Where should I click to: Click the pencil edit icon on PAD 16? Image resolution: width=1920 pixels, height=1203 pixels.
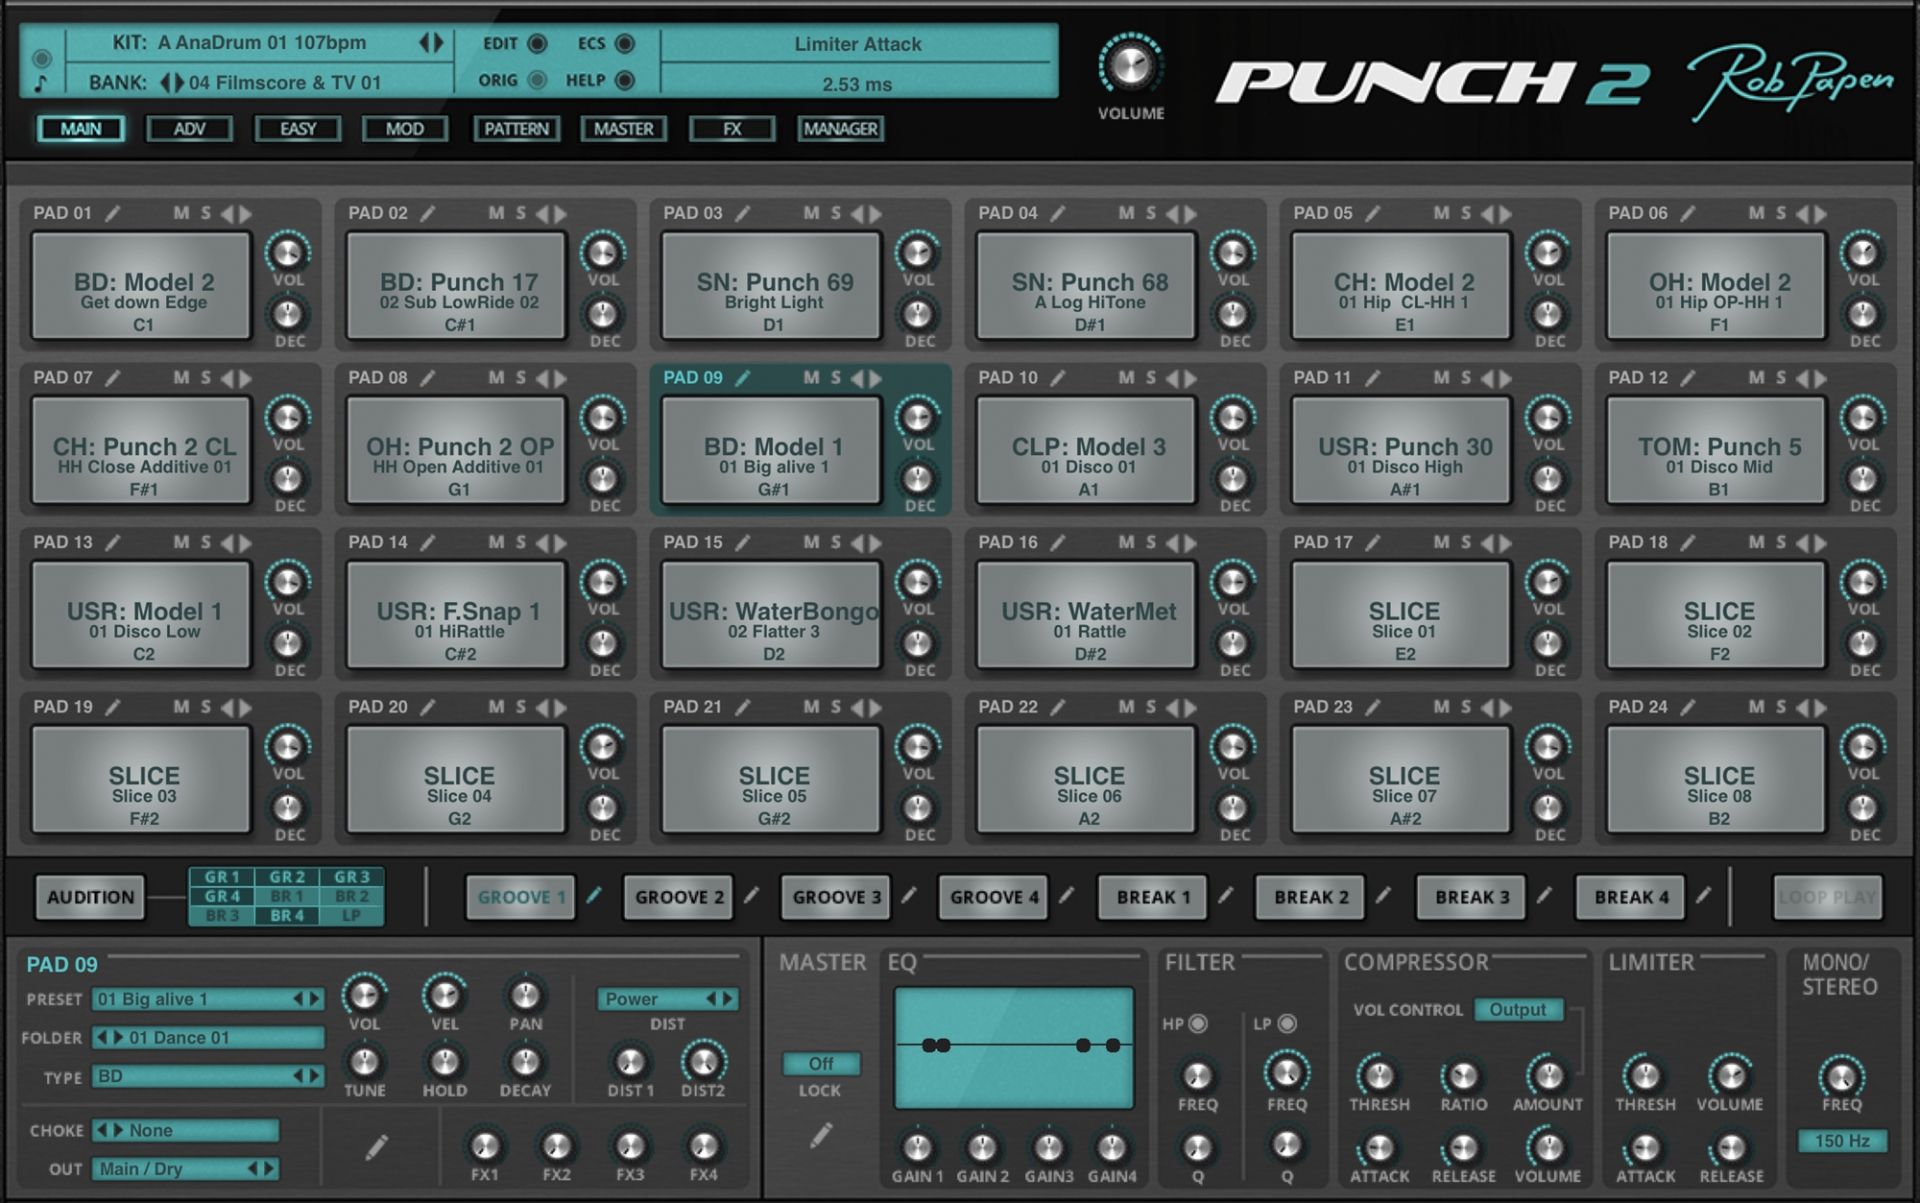pos(1058,542)
